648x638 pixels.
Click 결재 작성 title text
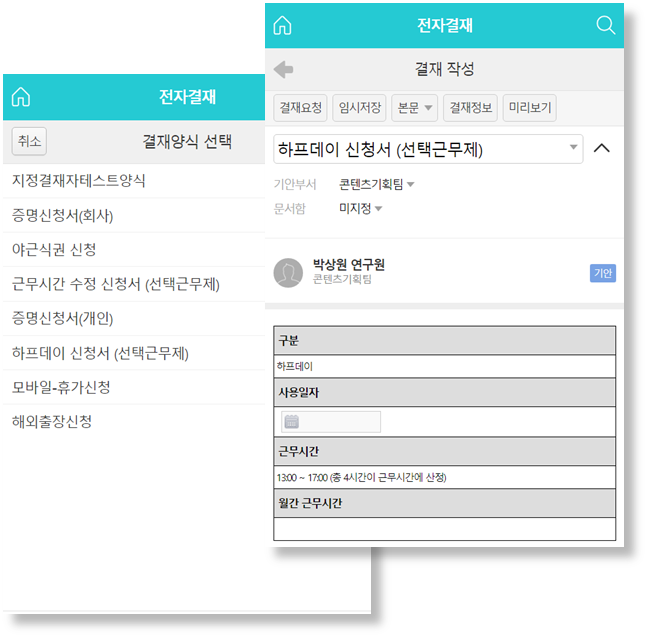point(445,69)
